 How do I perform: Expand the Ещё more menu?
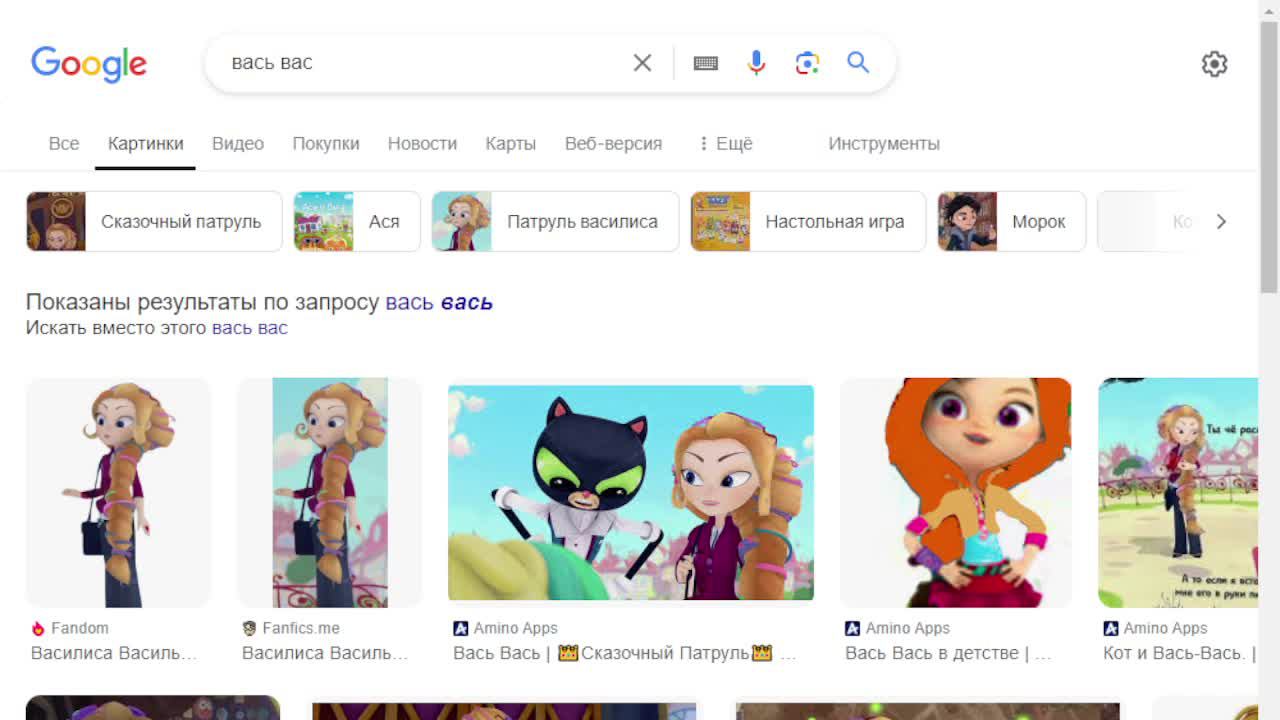pyautogui.click(x=725, y=143)
